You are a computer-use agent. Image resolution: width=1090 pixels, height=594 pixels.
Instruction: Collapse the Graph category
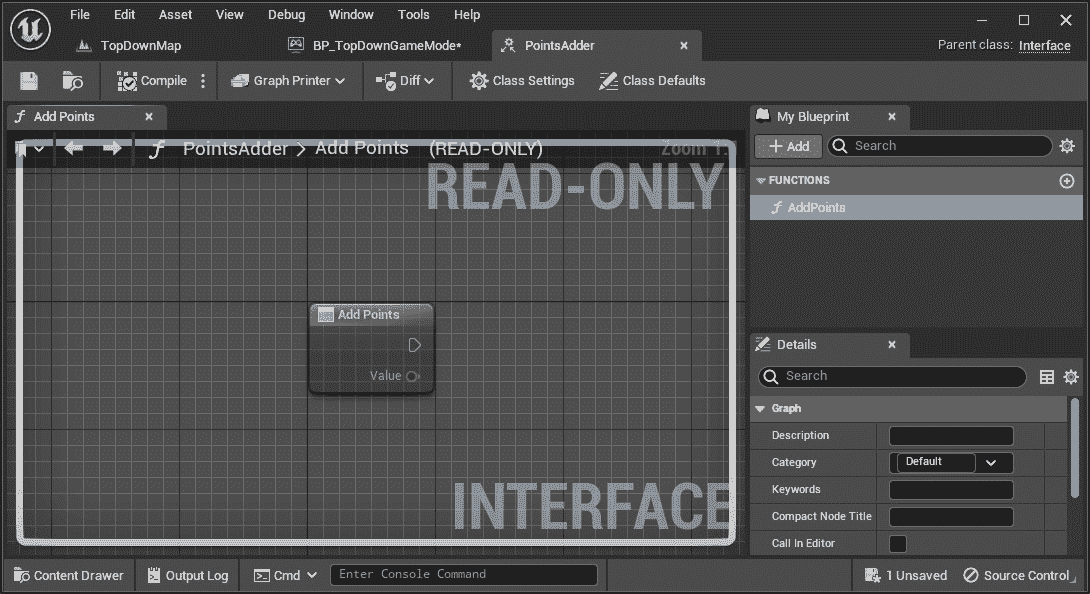point(760,408)
